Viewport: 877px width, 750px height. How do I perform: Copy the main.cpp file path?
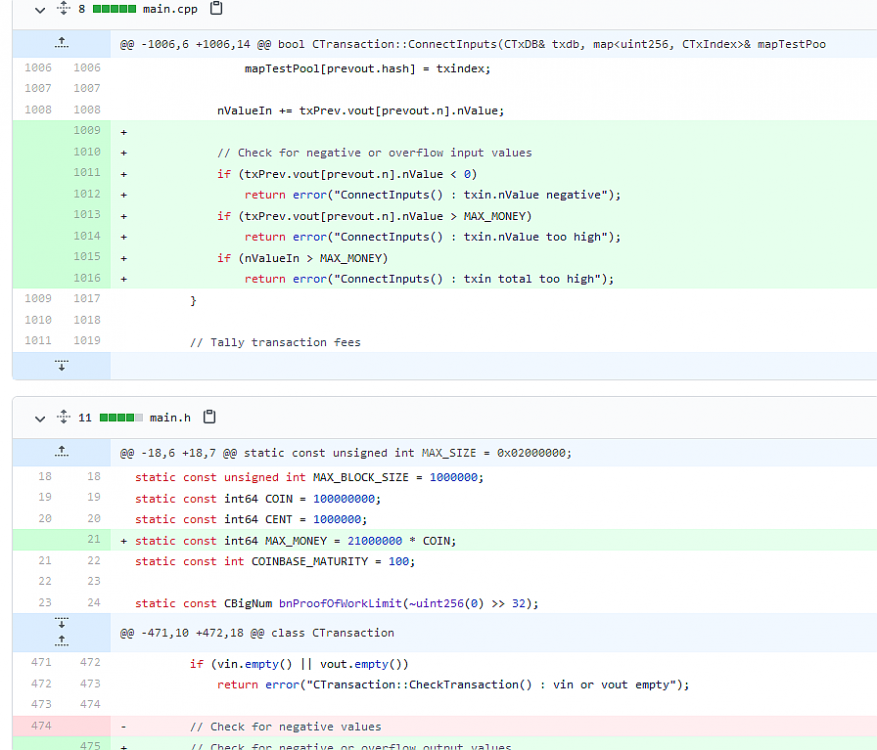(x=216, y=9)
